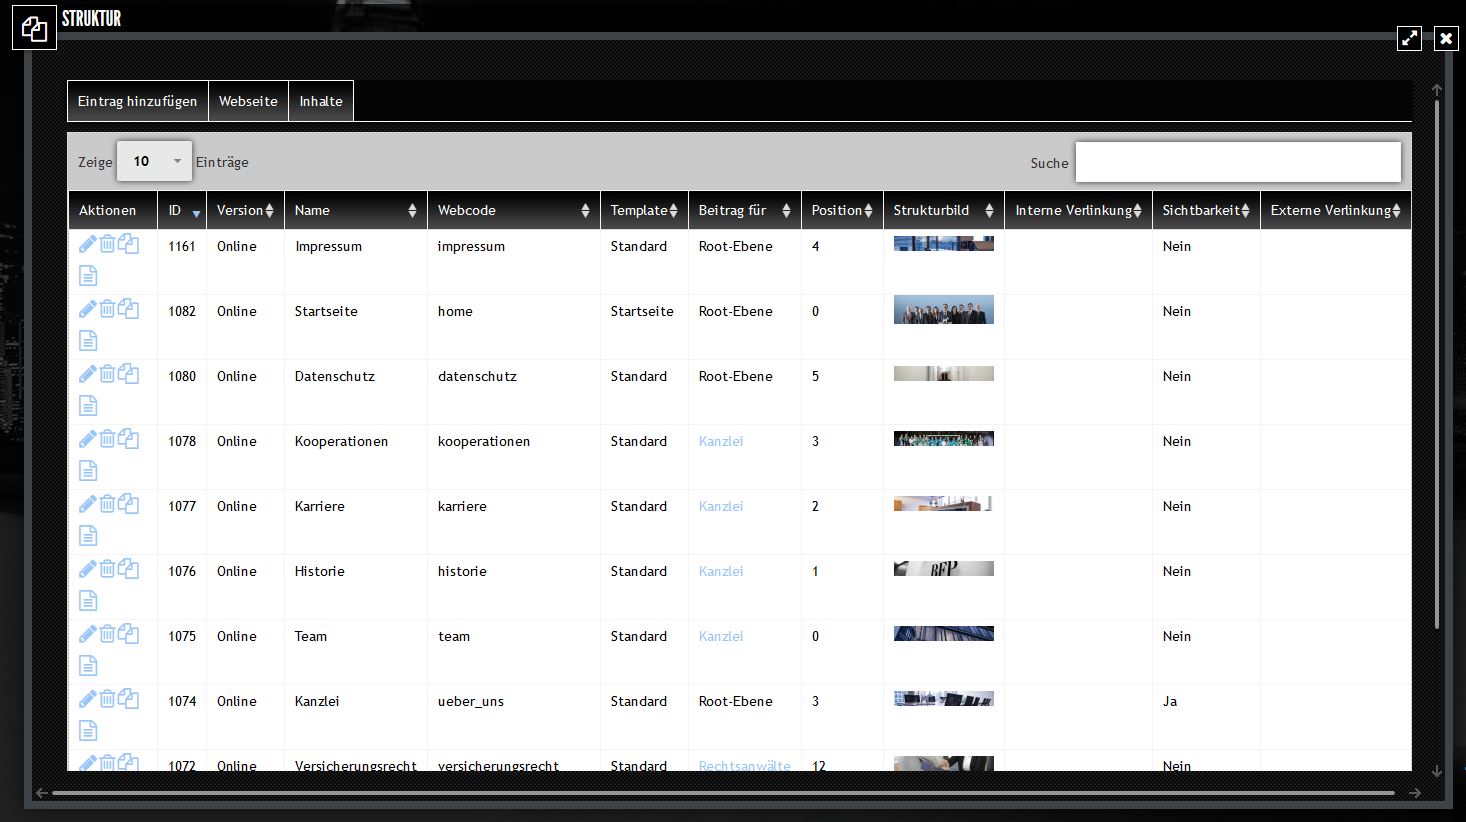Edit the Datenschutz entry with pencil icon

[x=88, y=374]
